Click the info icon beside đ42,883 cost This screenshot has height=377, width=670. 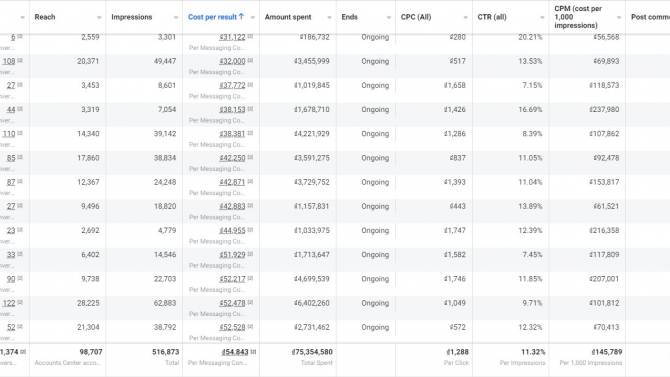coord(250,206)
